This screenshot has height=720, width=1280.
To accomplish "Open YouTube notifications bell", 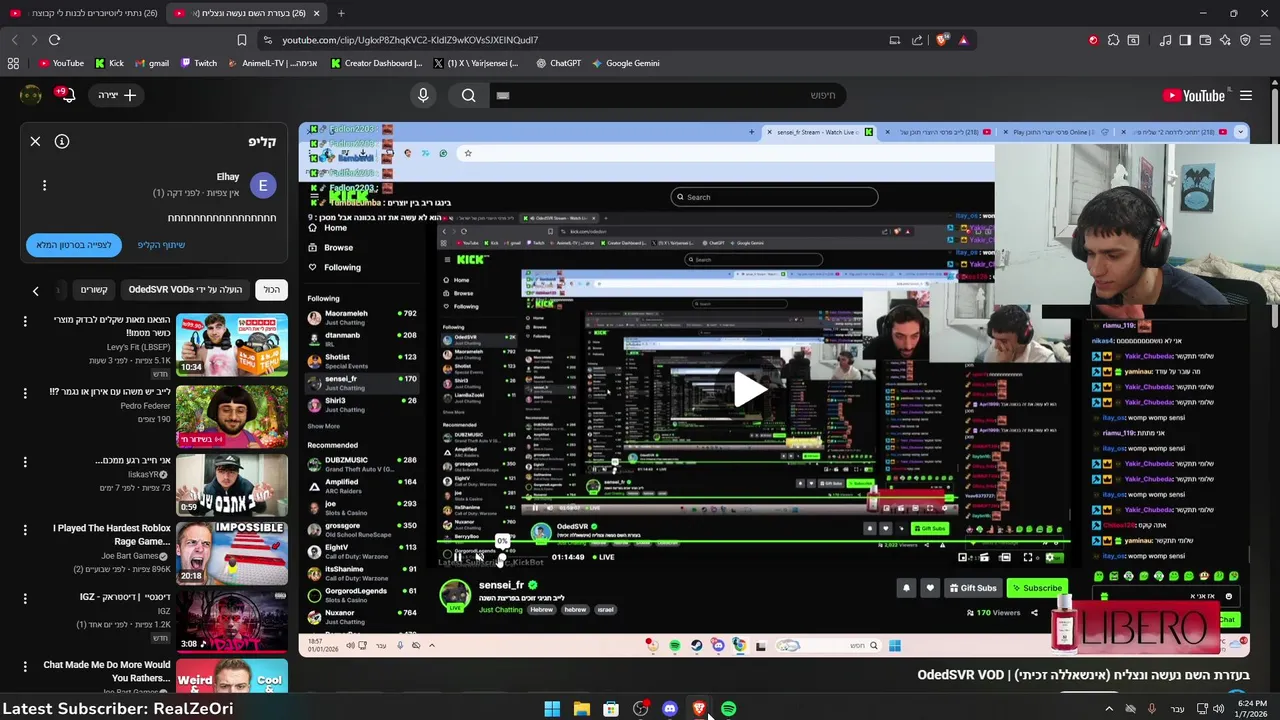I will pos(67,95).
